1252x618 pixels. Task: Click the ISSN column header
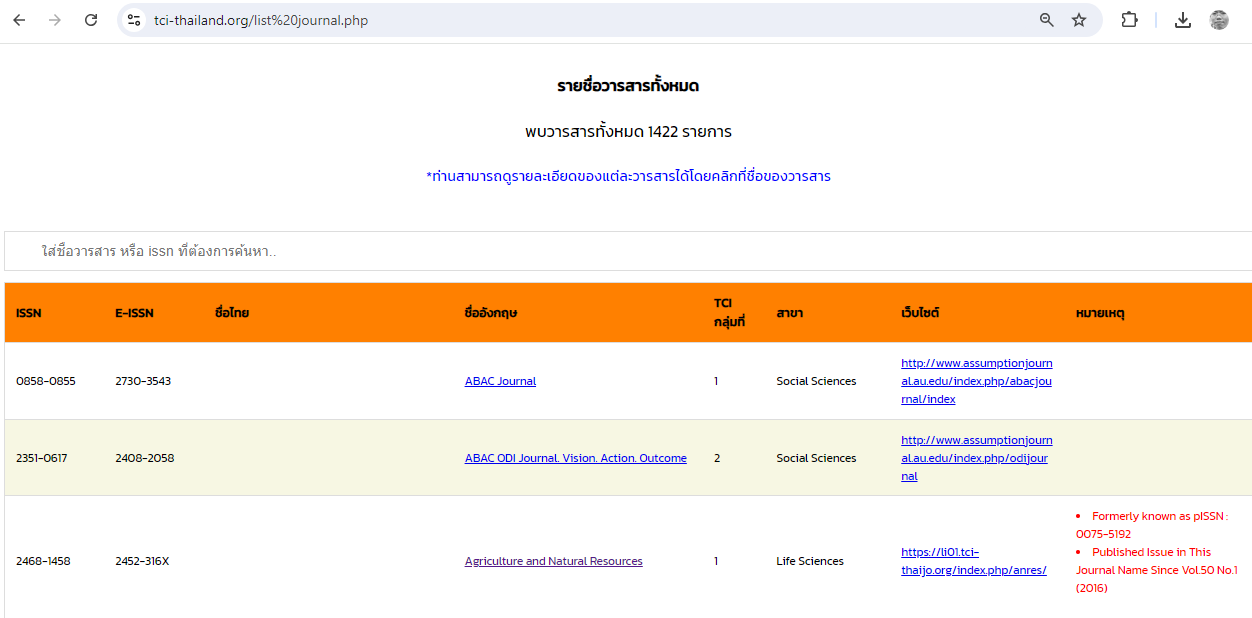(29, 313)
